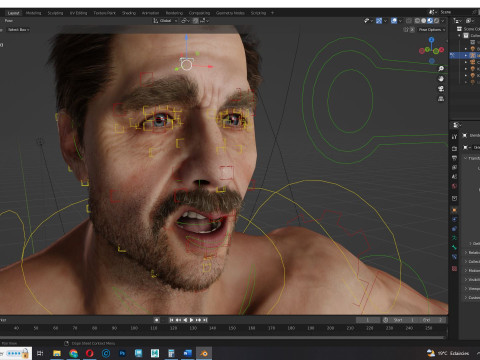Toggle snapping magnet icon in header
The width and height of the screenshot is (480, 360).
[x=196, y=21]
